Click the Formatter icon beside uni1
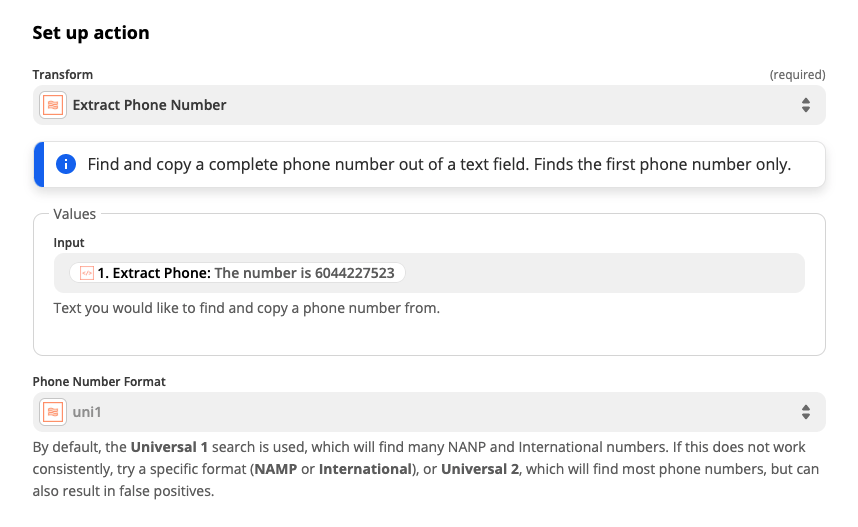Viewport: 858px width, 527px height. [x=53, y=412]
